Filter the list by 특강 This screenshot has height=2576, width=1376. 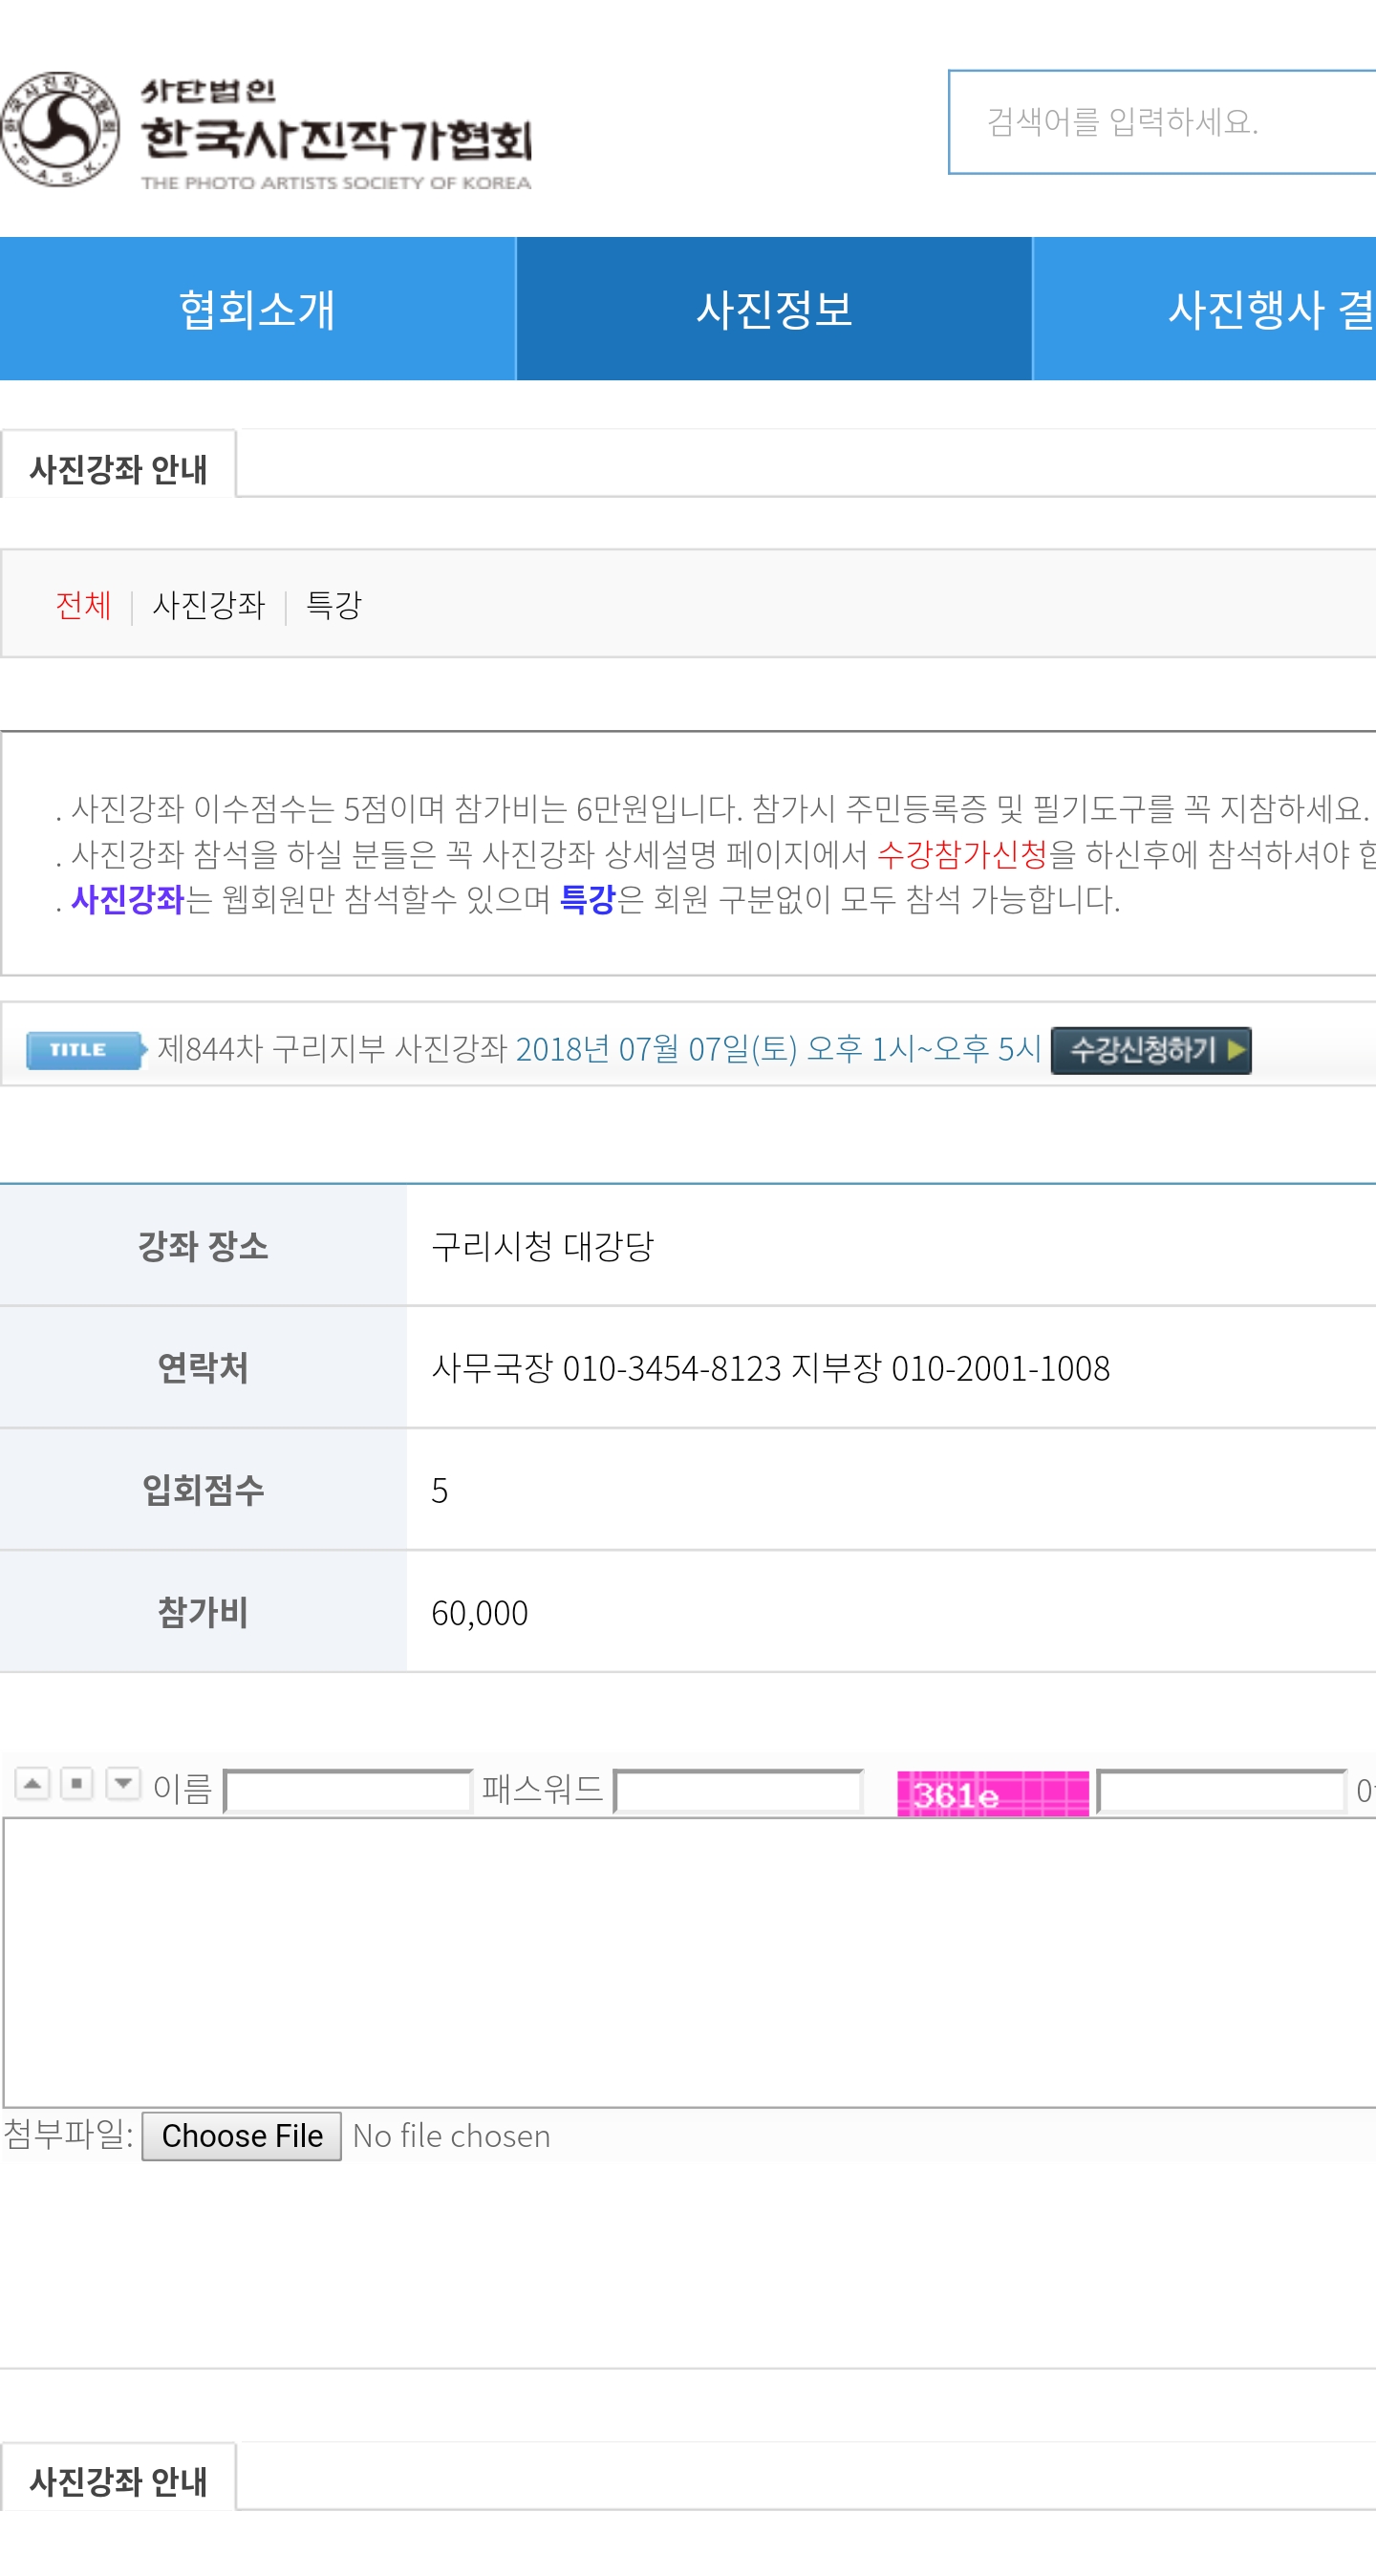[333, 605]
